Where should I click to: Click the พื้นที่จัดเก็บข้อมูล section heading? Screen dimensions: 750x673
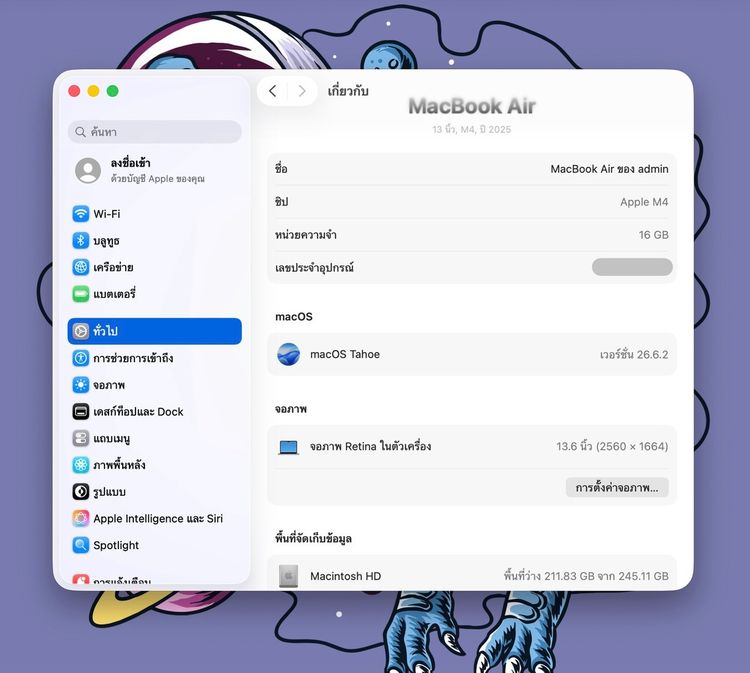tap(313, 538)
